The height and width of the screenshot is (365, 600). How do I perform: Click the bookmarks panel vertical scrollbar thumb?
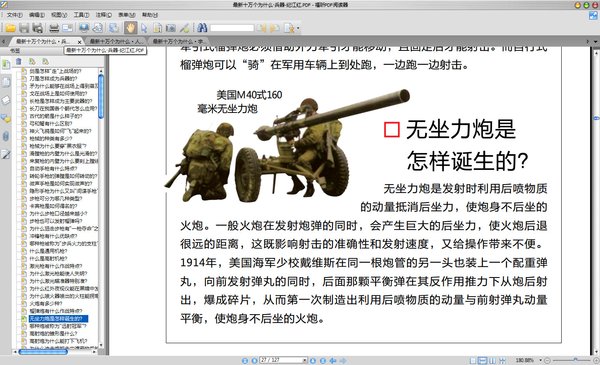pos(101,96)
